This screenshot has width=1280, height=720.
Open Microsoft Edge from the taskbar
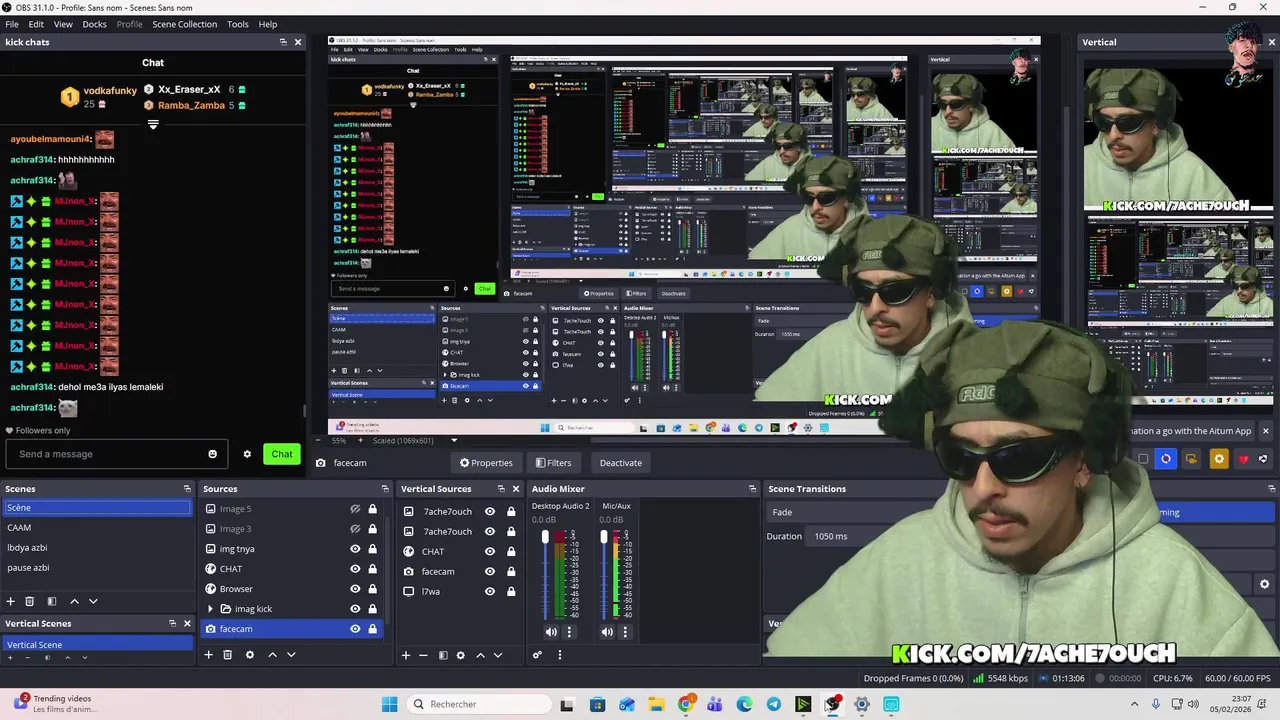(x=744, y=704)
